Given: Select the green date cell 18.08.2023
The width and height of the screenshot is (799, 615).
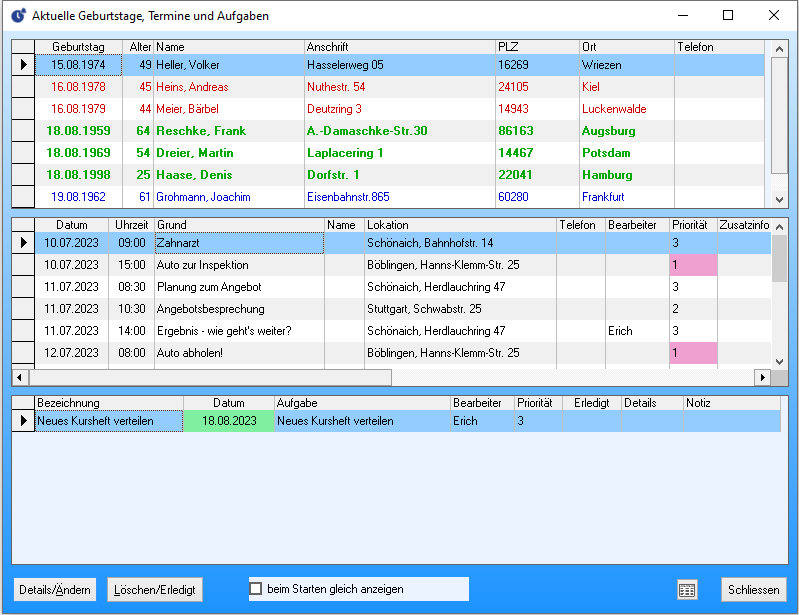Looking at the screenshot, I should point(229,422).
